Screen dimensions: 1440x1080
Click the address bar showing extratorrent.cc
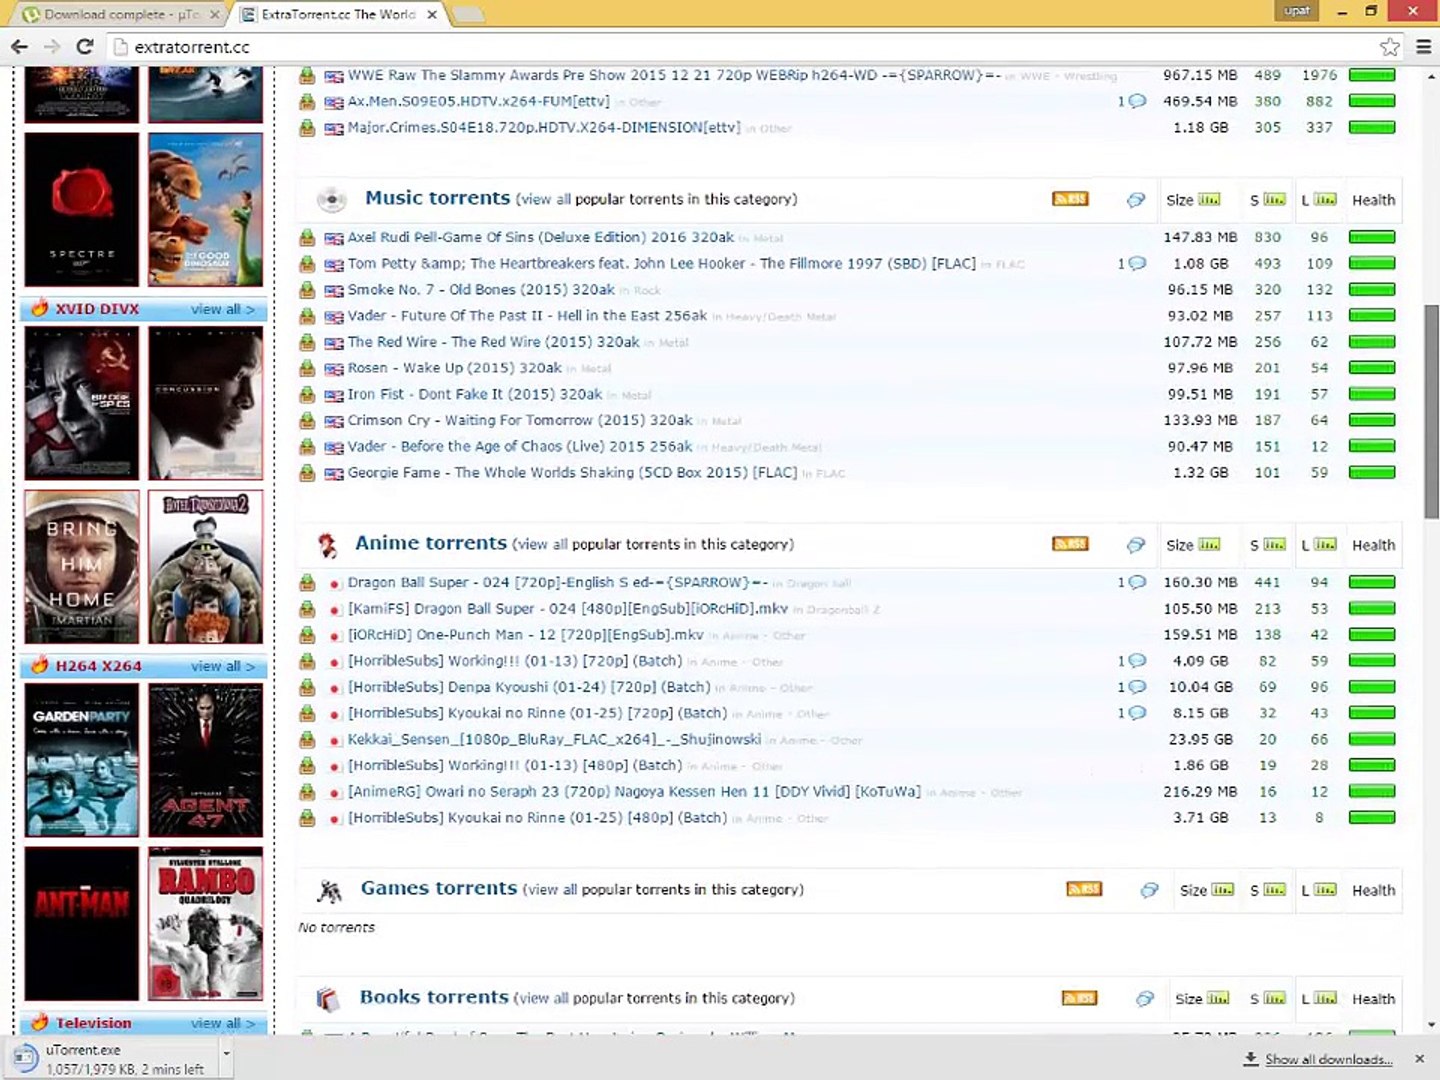pyautogui.click(x=740, y=47)
